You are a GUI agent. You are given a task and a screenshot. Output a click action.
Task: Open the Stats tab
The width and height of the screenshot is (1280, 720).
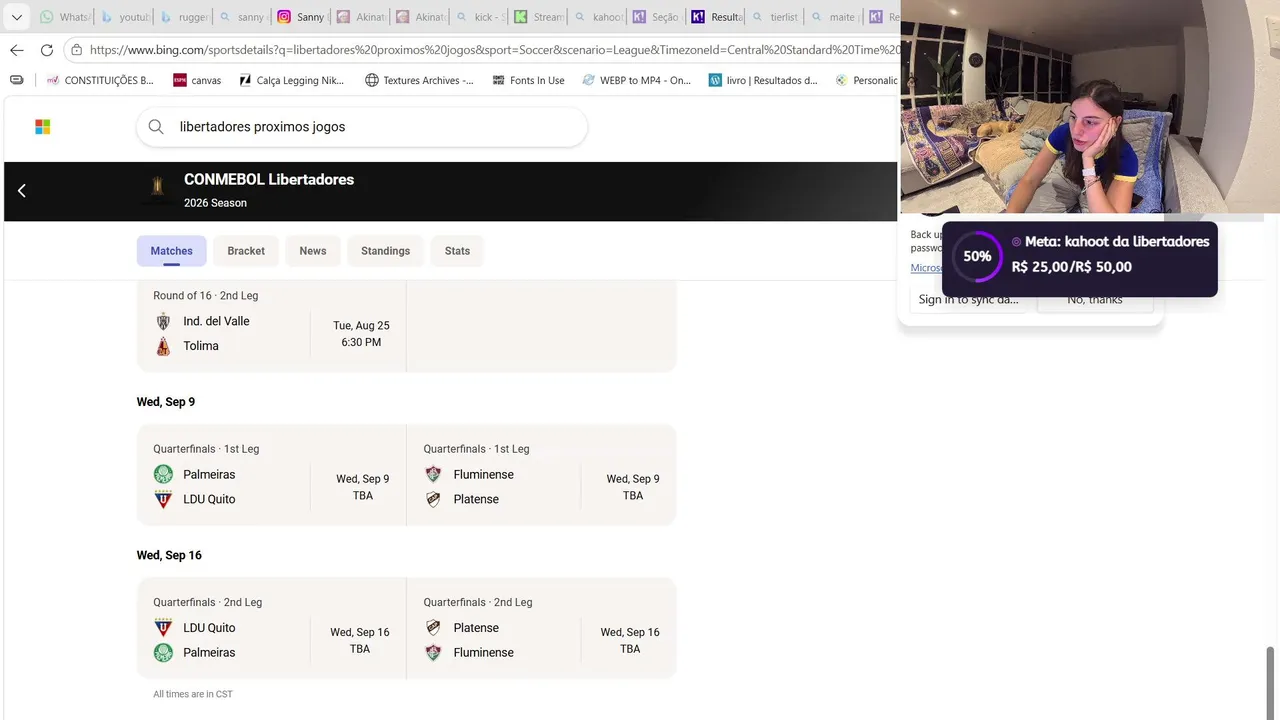[x=457, y=251]
